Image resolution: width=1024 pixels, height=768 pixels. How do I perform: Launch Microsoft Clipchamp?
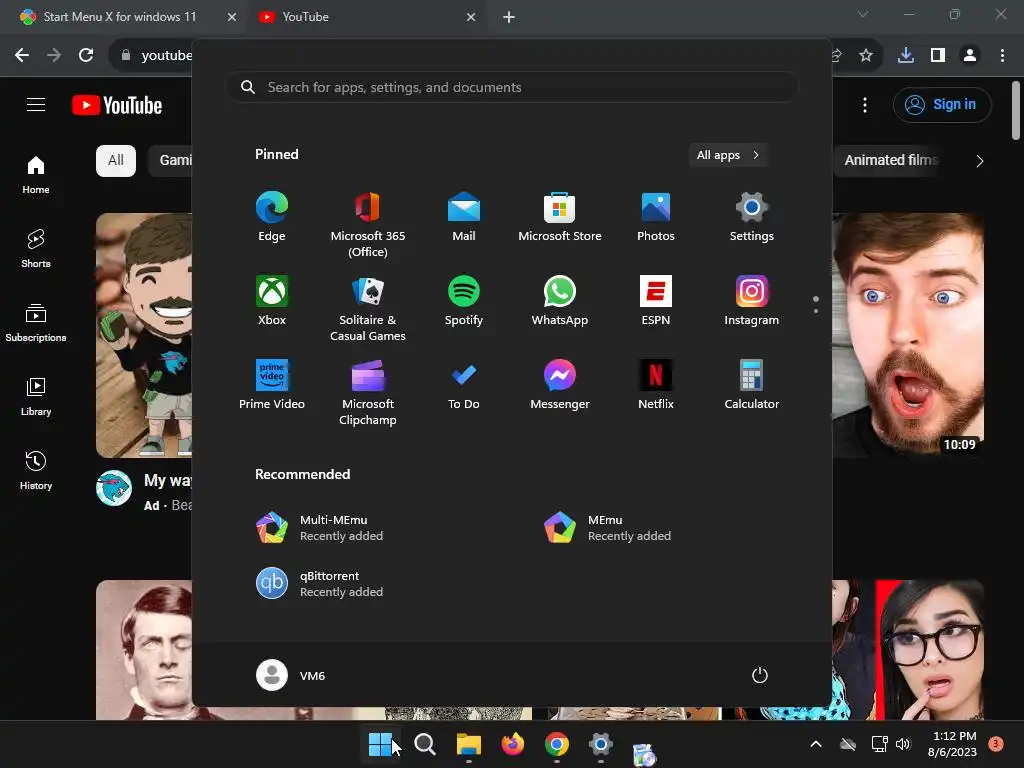368,392
